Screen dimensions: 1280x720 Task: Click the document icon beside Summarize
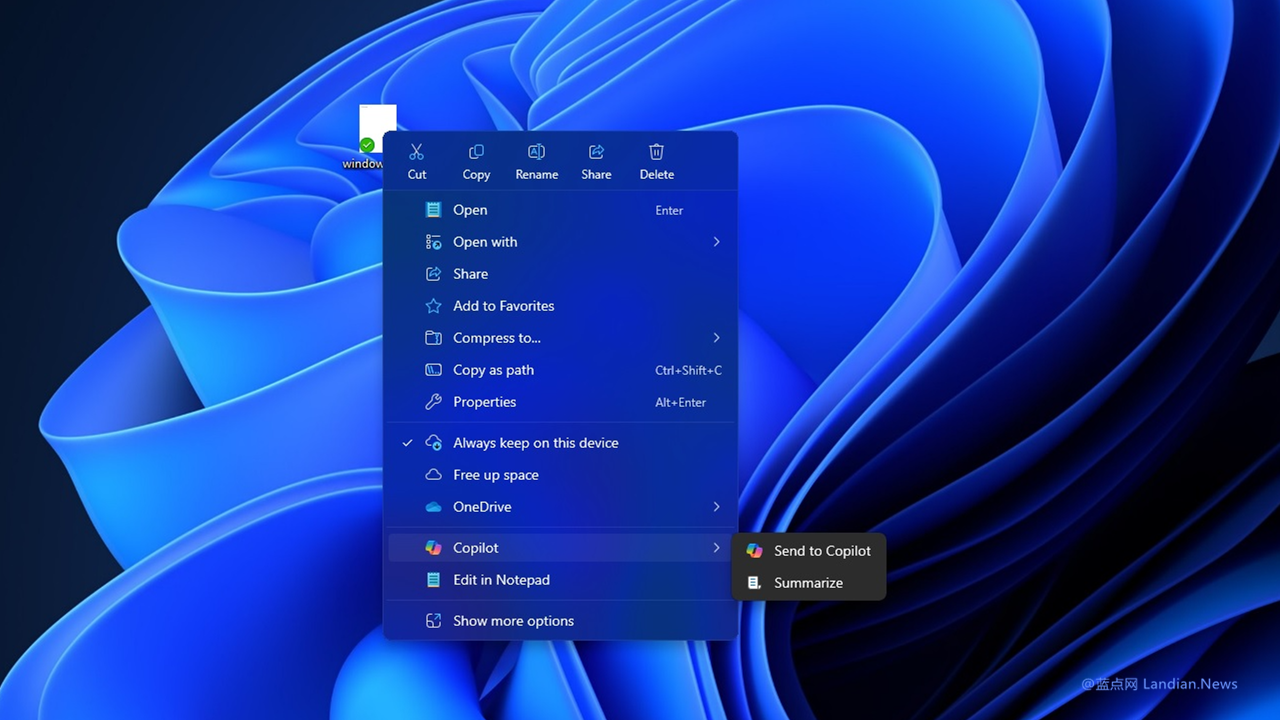click(754, 583)
